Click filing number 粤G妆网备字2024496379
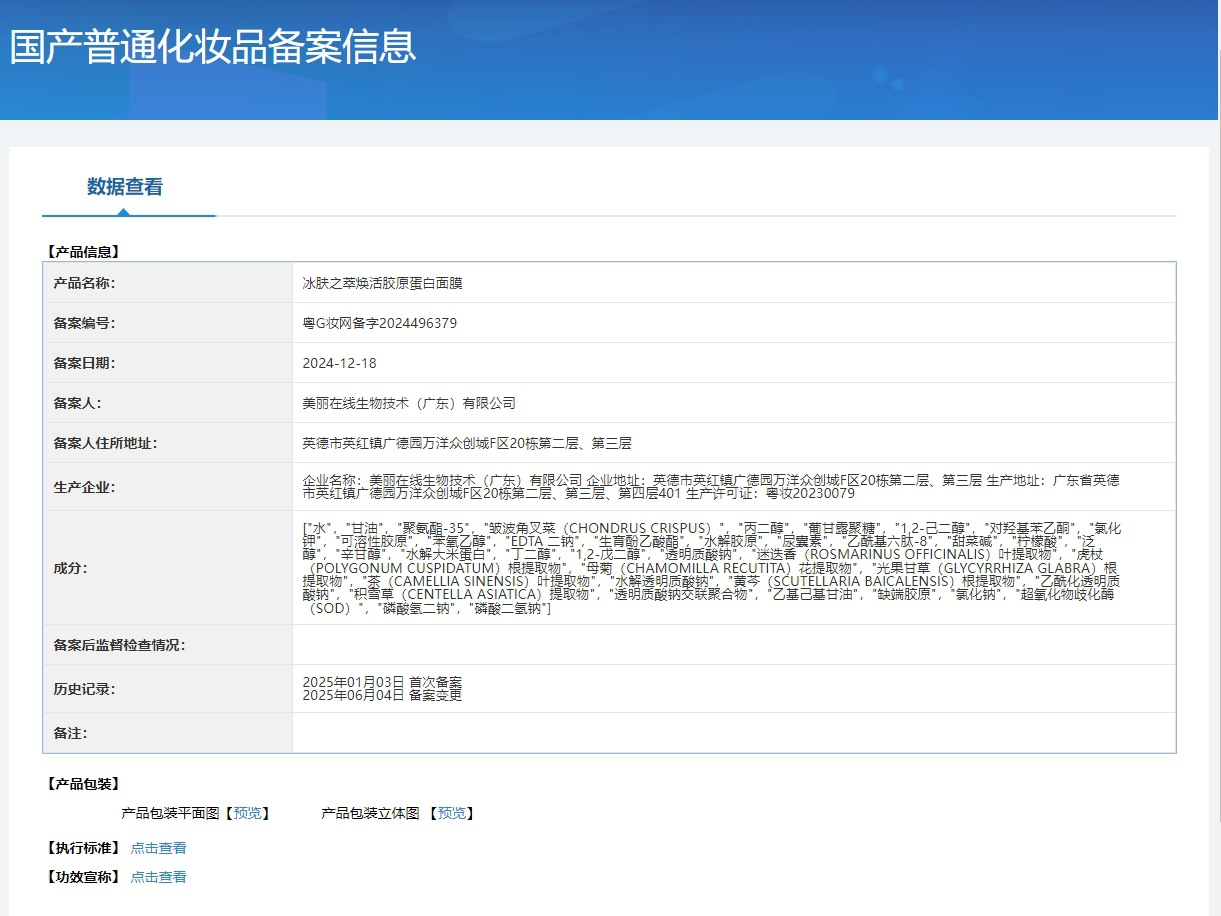The height and width of the screenshot is (916, 1221). 380,323
